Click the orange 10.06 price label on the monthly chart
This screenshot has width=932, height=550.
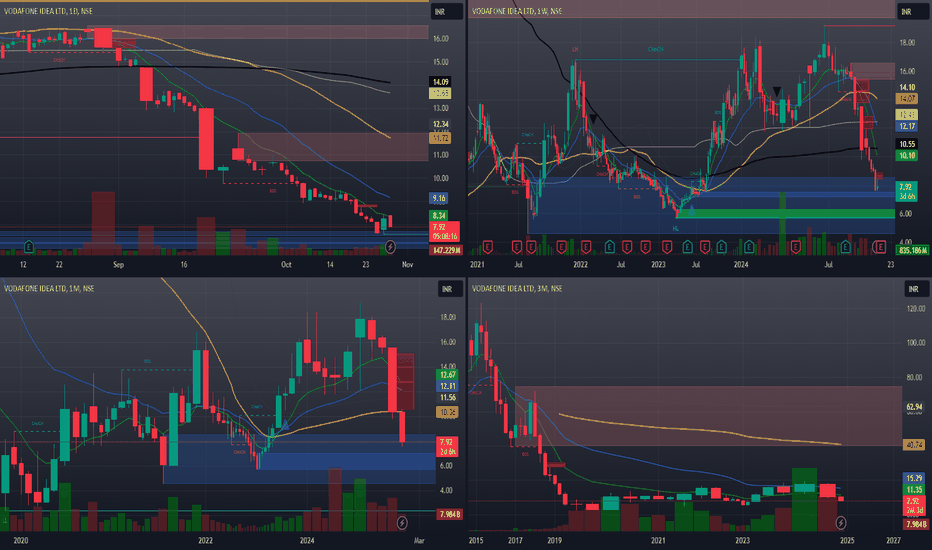[x=448, y=411]
